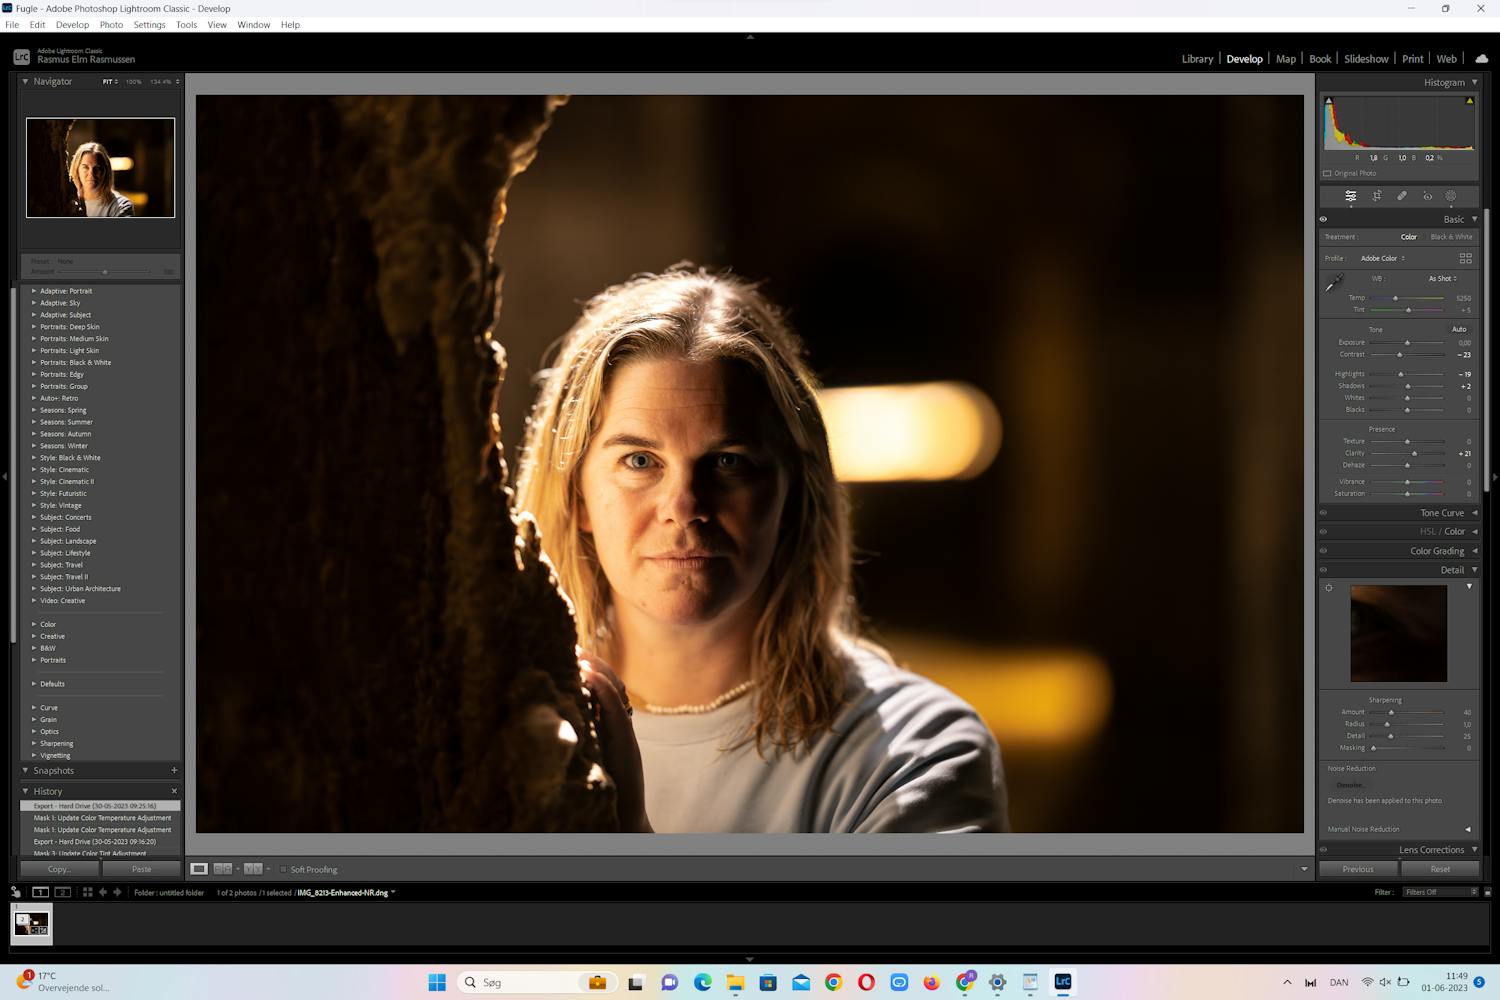Click the Clarity slider handle

coord(1414,453)
